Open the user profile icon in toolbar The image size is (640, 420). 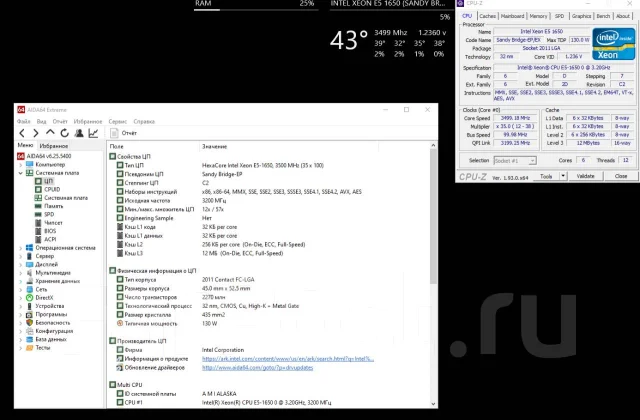tap(79, 133)
